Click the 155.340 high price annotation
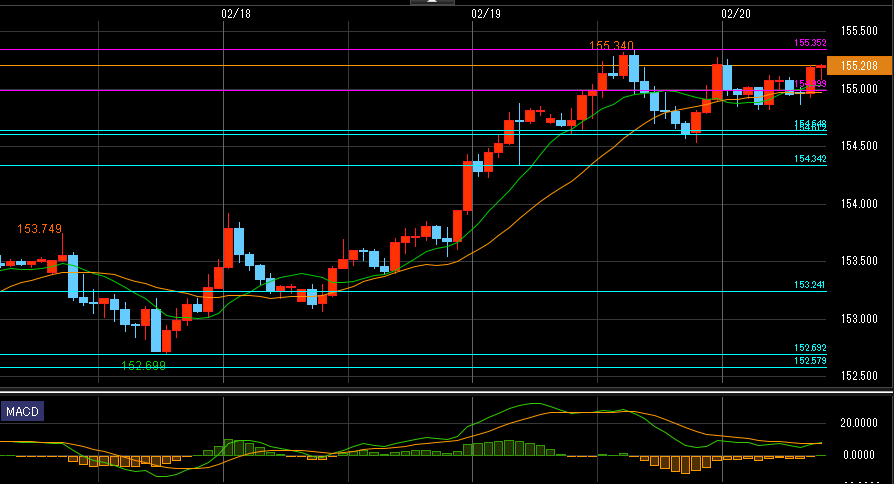Viewport: 894px width, 484px height. [x=611, y=46]
